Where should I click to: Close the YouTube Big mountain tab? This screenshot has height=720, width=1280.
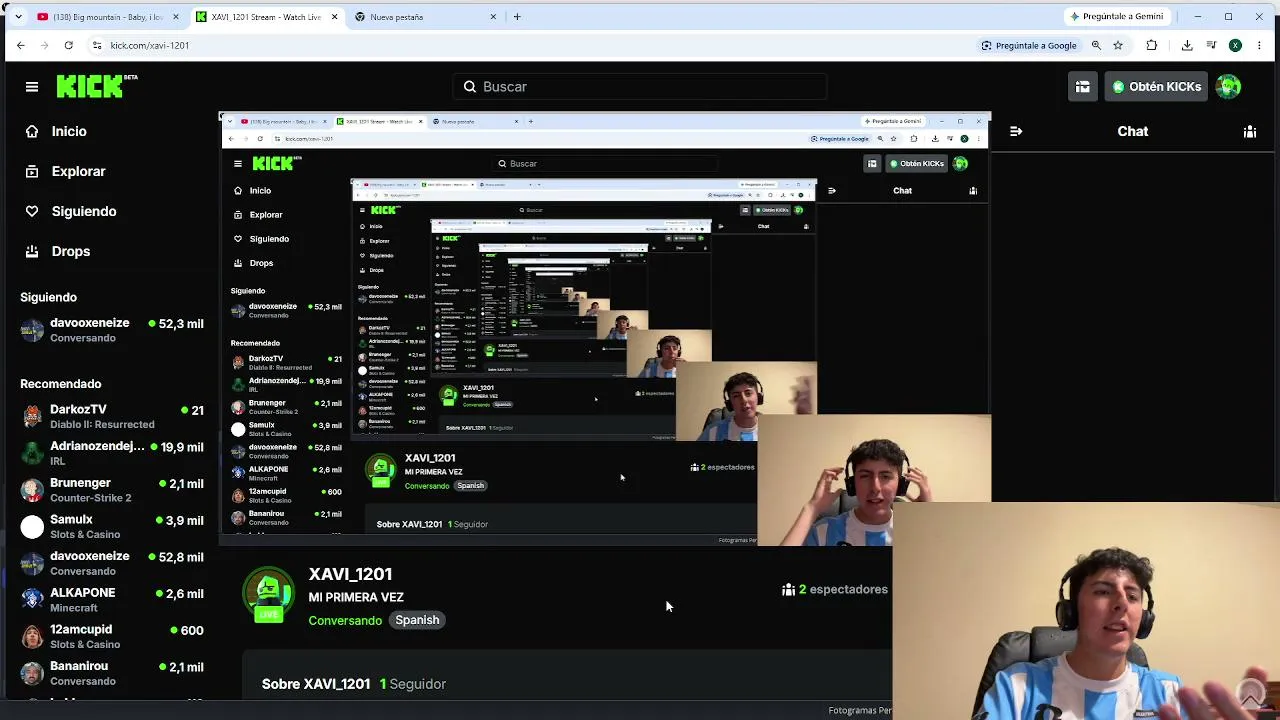click(176, 17)
